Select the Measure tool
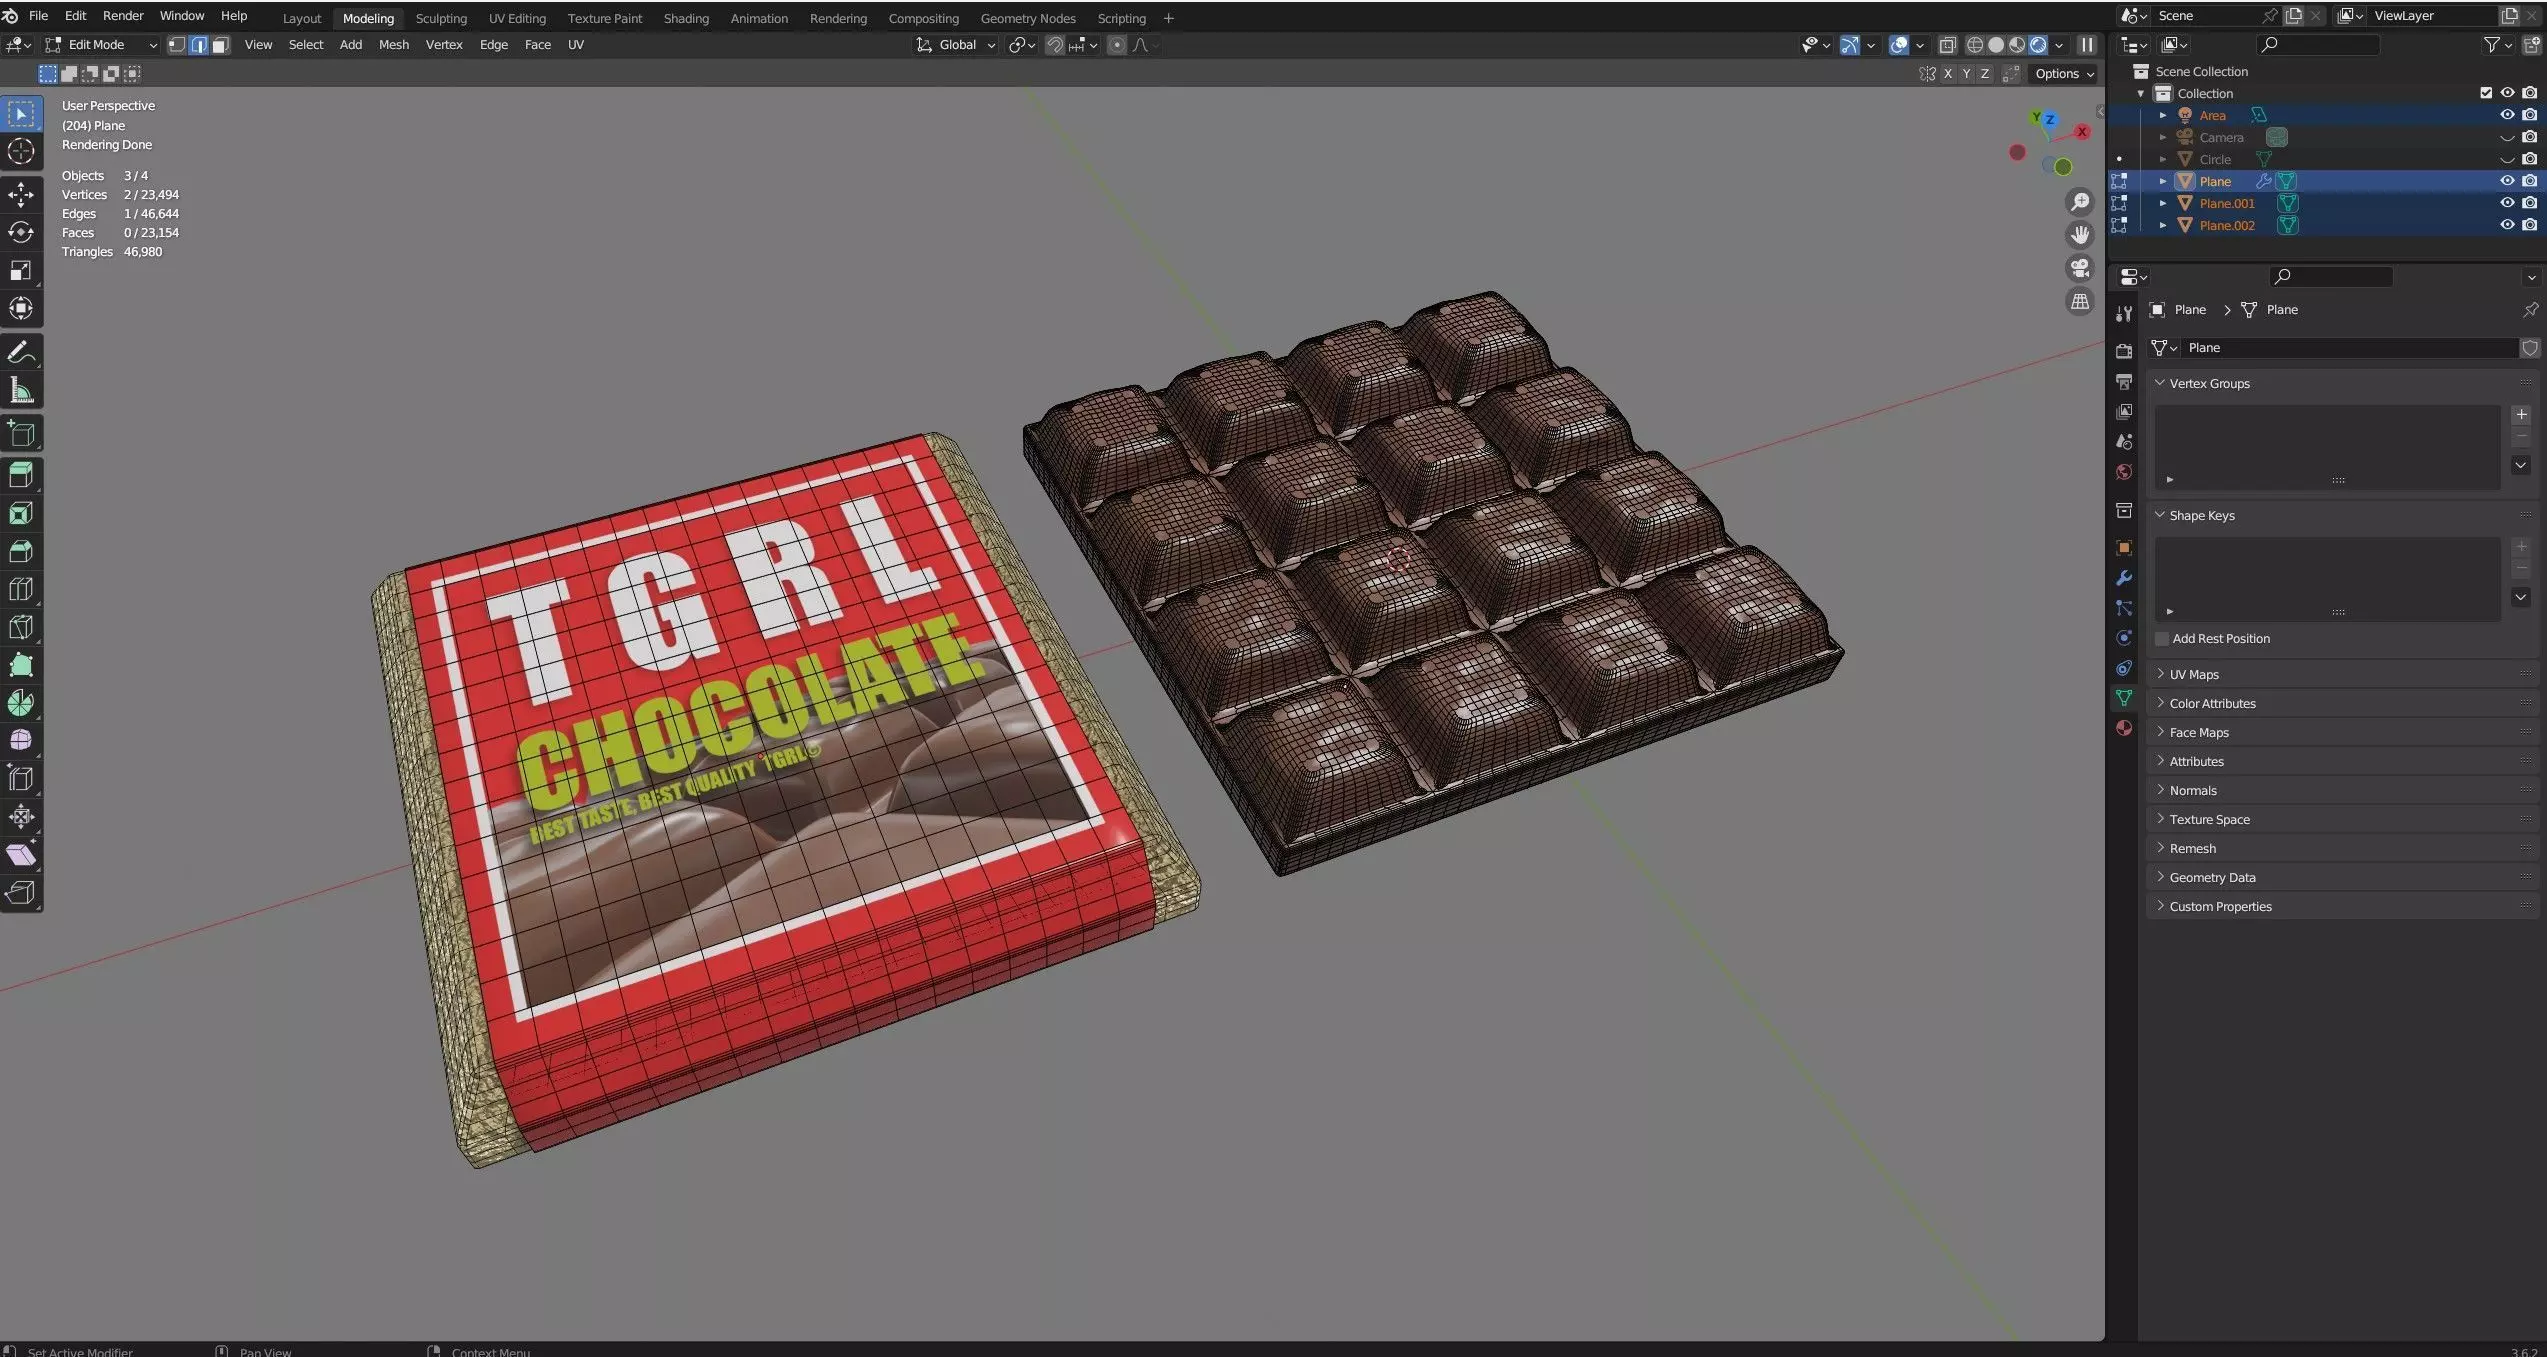Screen dimensions: 2547x1357 coord(21,391)
